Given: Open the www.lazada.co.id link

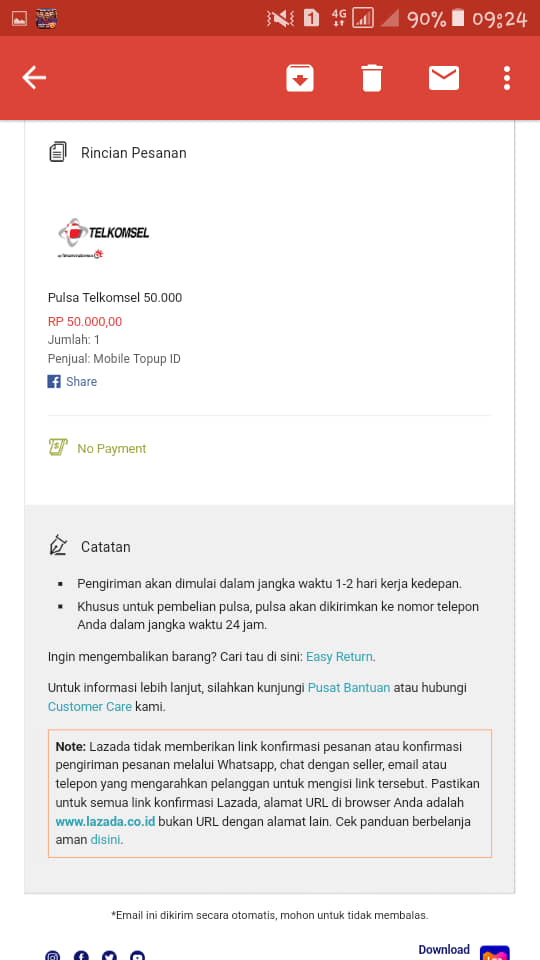Looking at the screenshot, I should pyautogui.click(x=105, y=822).
